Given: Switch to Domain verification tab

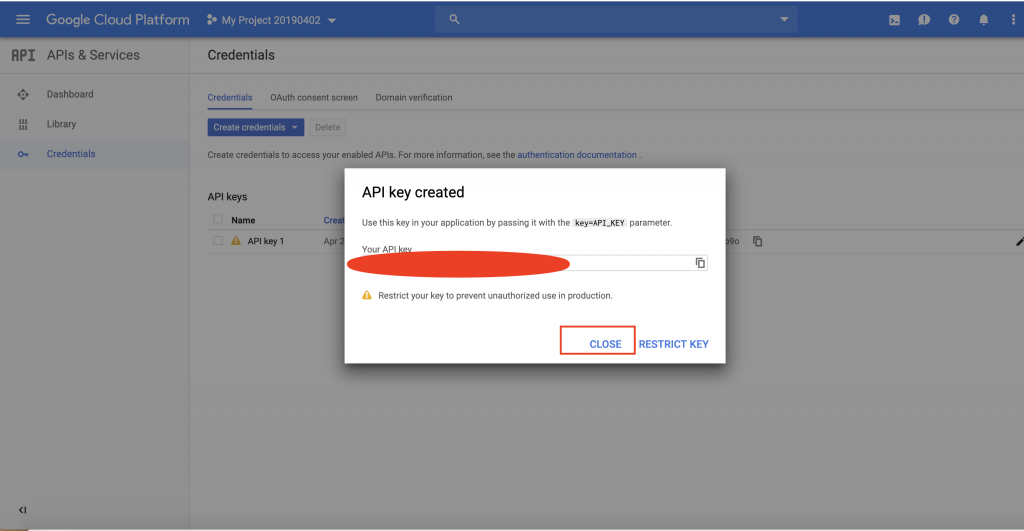Looking at the screenshot, I should tap(414, 97).
